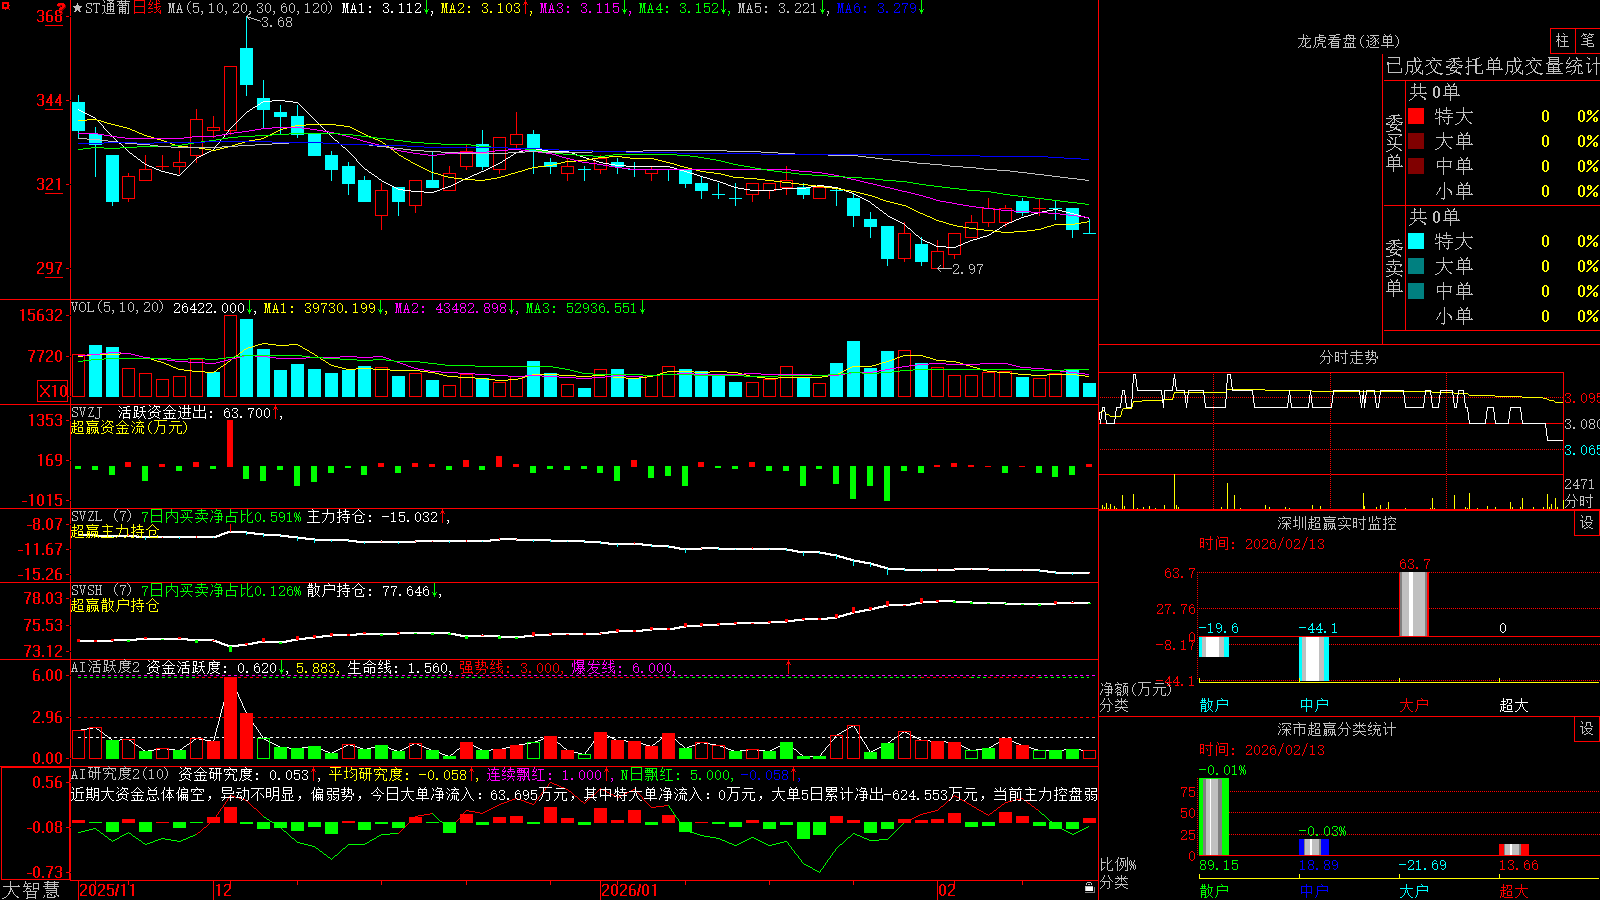Click the X10 volume scale icon
The image size is (1600, 900).
tap(53, 391)
